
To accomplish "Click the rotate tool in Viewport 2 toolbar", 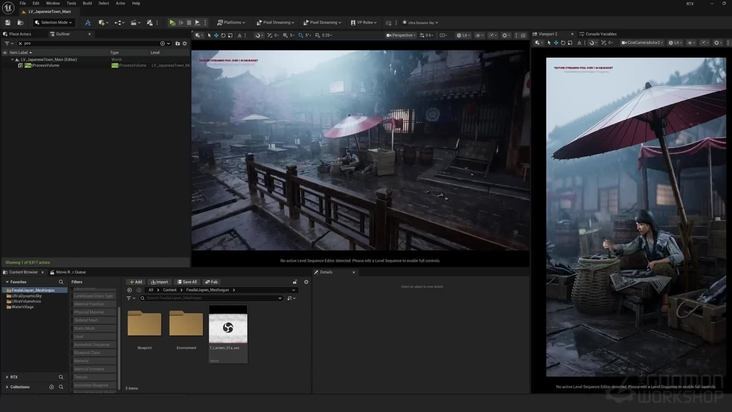I will point(563,42).
